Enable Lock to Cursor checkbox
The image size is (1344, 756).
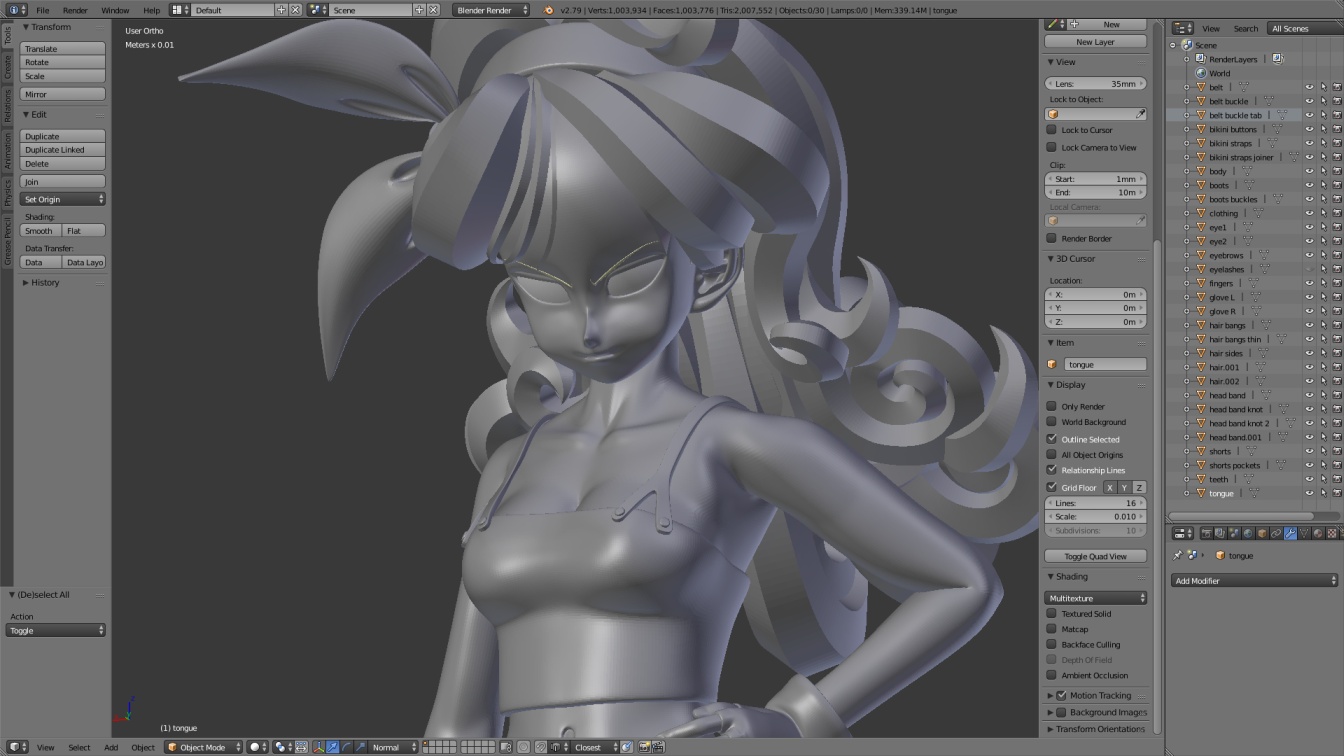point(1051,130)
